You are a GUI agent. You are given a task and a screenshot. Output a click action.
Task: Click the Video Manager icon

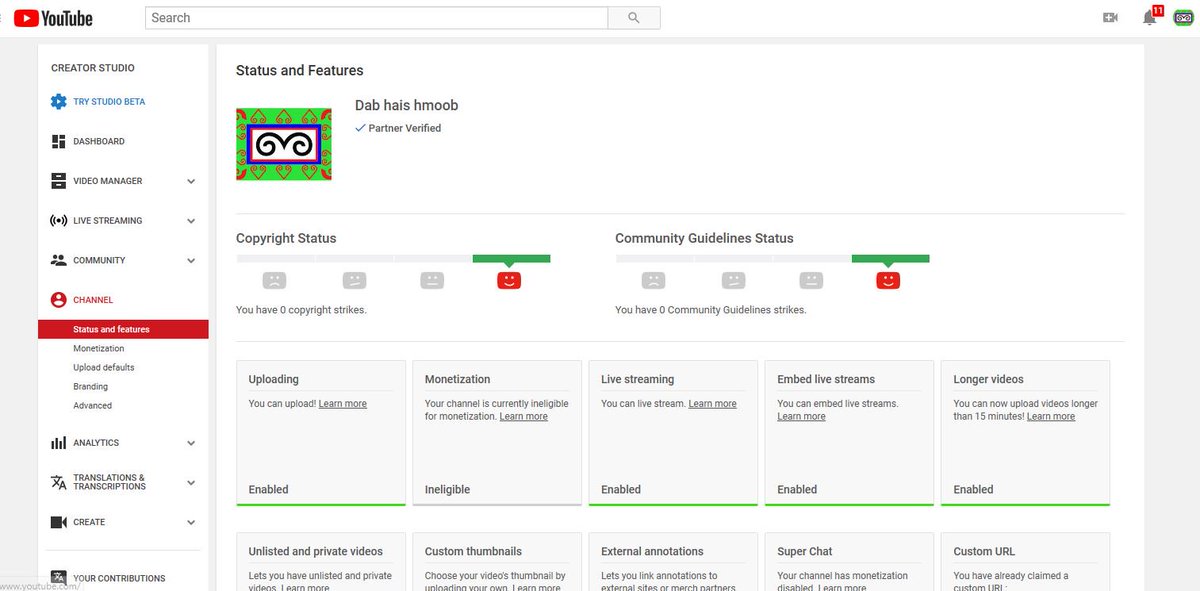[58, 181]
